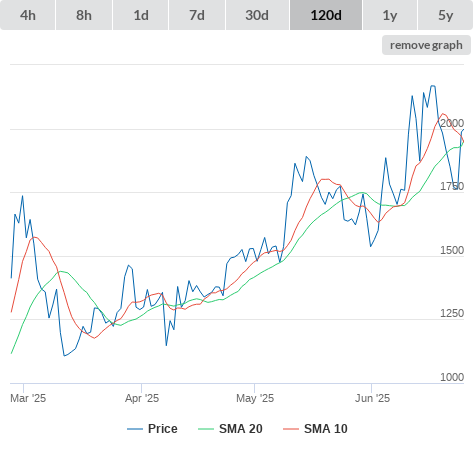474x455 pixels.
Task: Select the 4h time range tab
Action: (28, 15)
